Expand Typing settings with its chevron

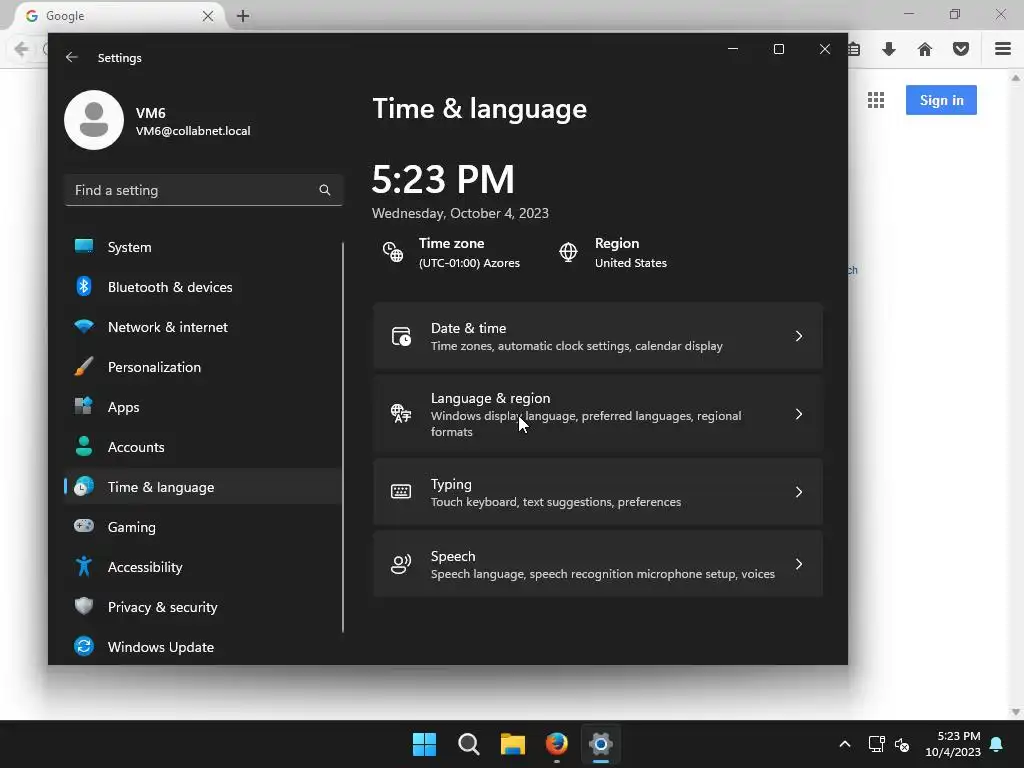point(799,492)
